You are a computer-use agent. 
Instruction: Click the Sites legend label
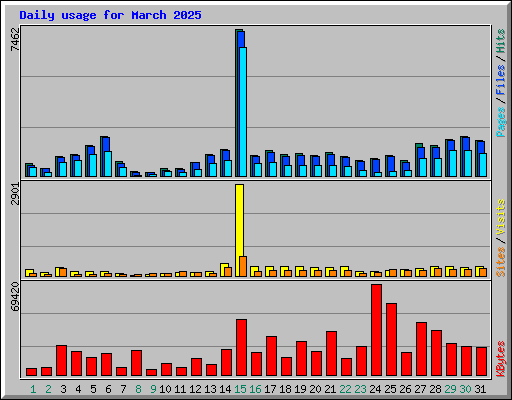501,262
